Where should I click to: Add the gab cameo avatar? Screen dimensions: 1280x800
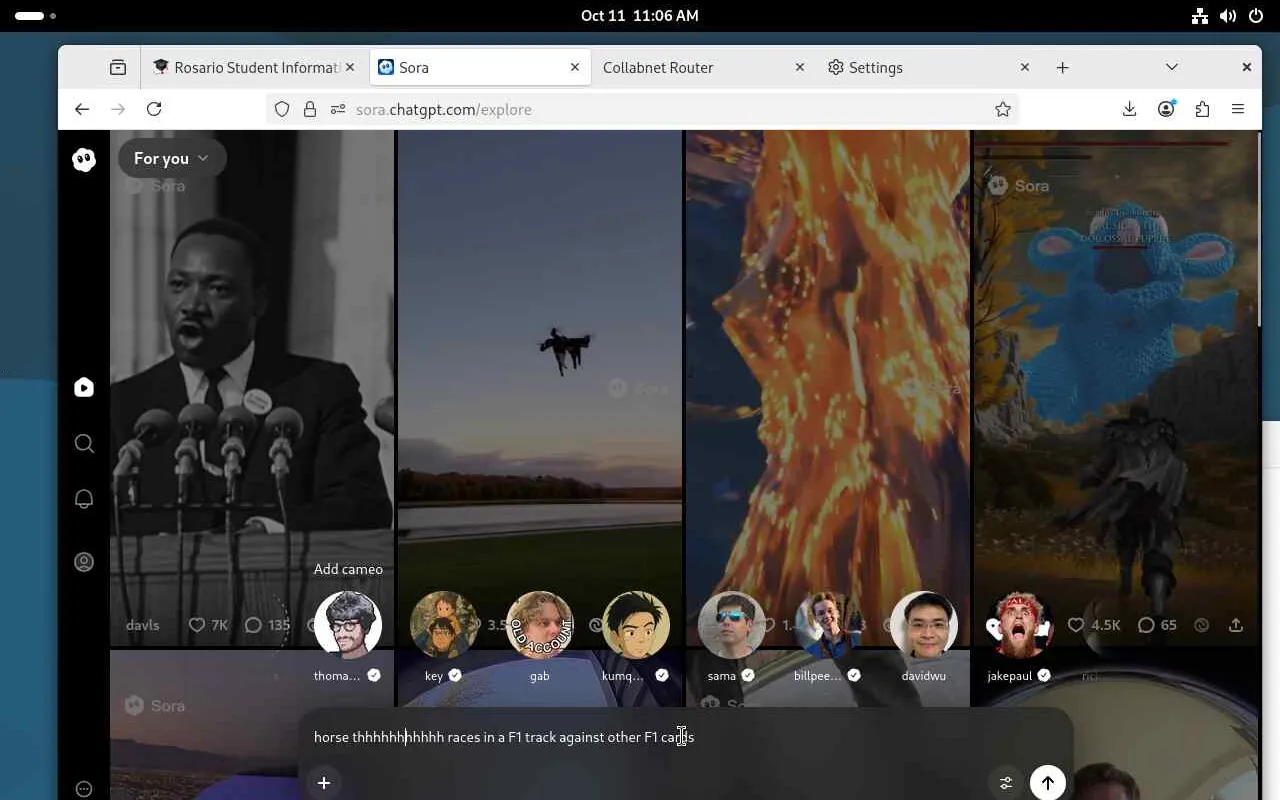tap(540, 625)
